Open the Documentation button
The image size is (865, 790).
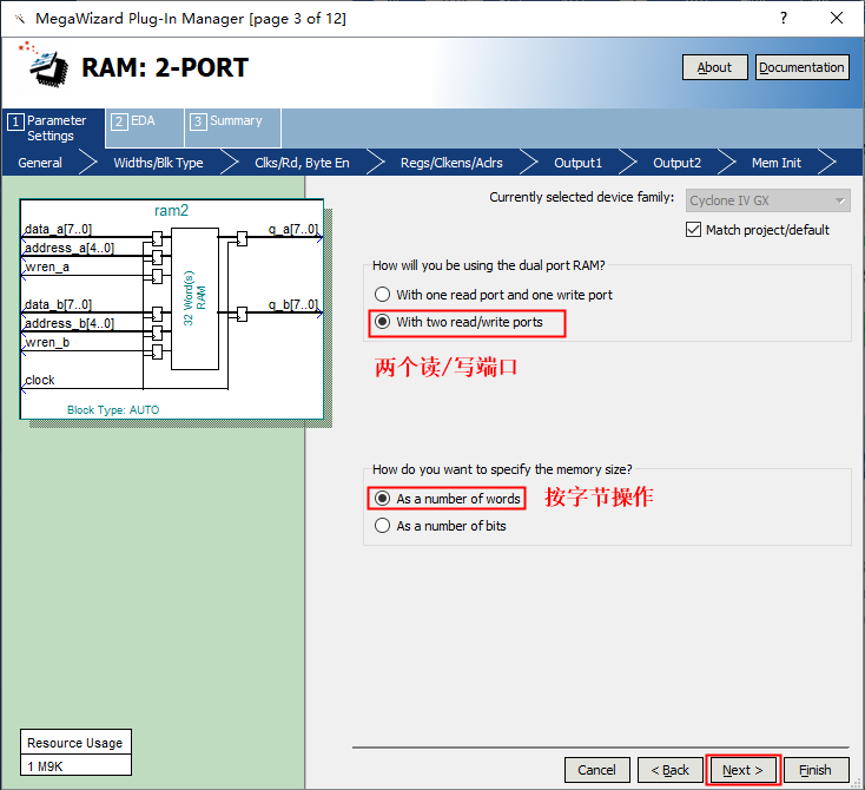801,67
